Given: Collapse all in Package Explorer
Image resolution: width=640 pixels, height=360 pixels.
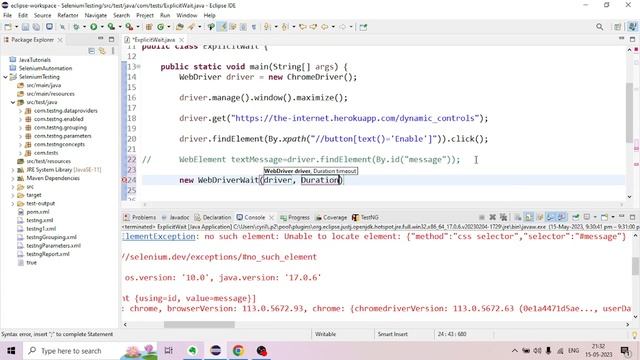Looking at the screenshot, I should tap(91, 51).
